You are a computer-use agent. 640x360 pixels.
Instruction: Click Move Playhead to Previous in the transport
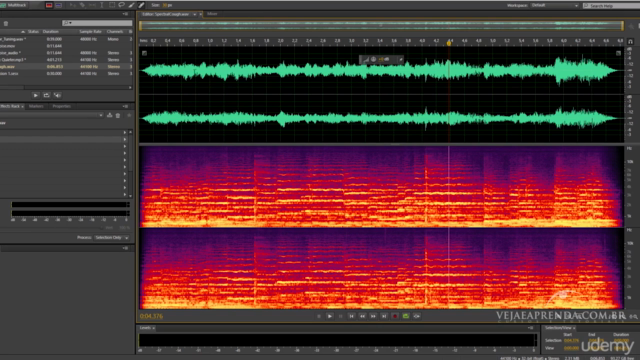tap(351, 316)
